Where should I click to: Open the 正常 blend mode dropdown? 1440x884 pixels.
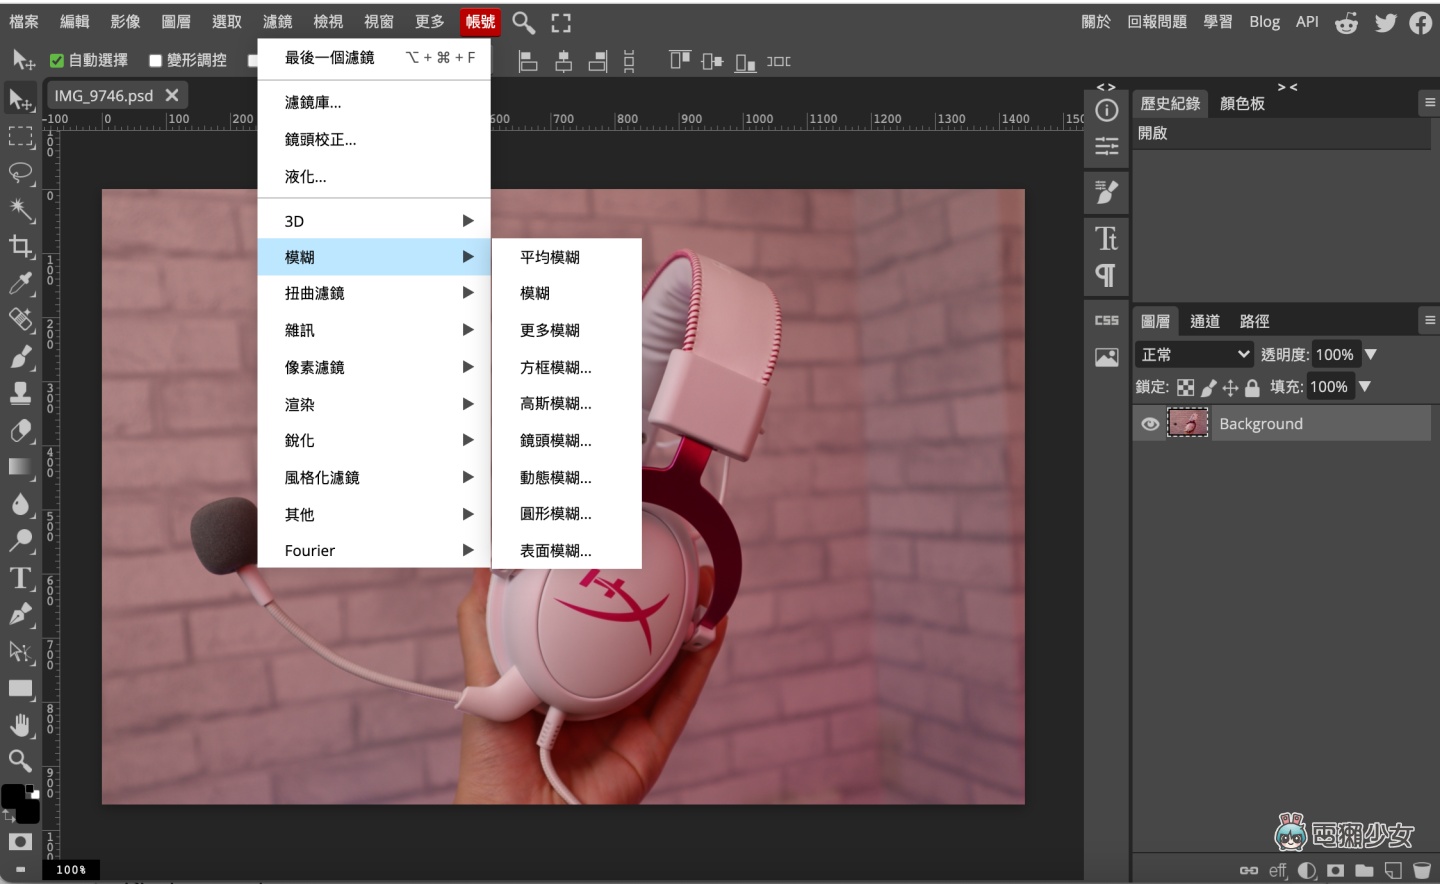click(x=1193, y=354)
